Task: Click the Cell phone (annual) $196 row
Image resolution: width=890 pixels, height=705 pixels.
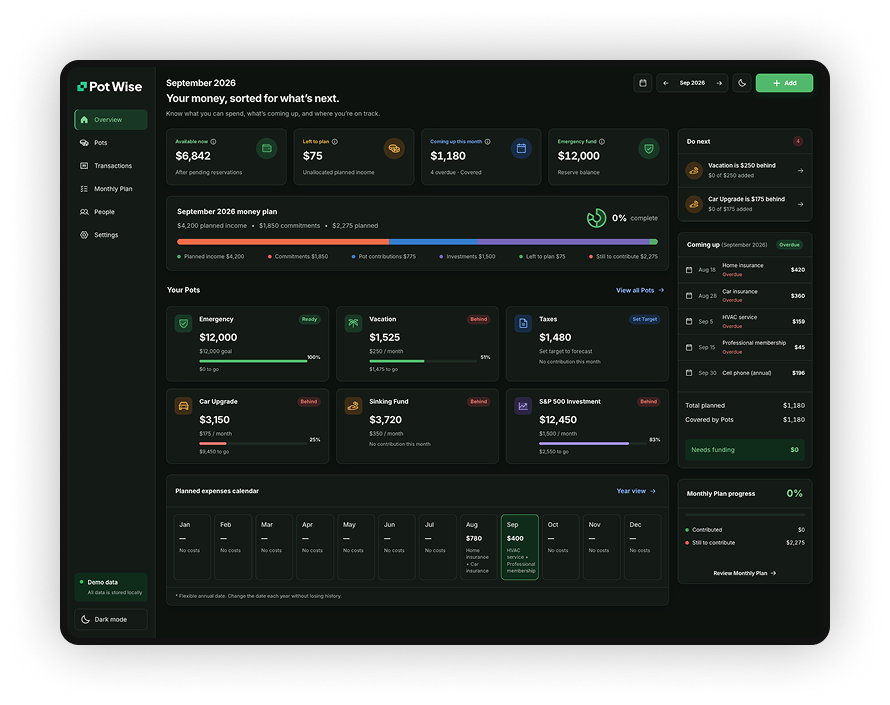Action: click(x=745, y=373)
